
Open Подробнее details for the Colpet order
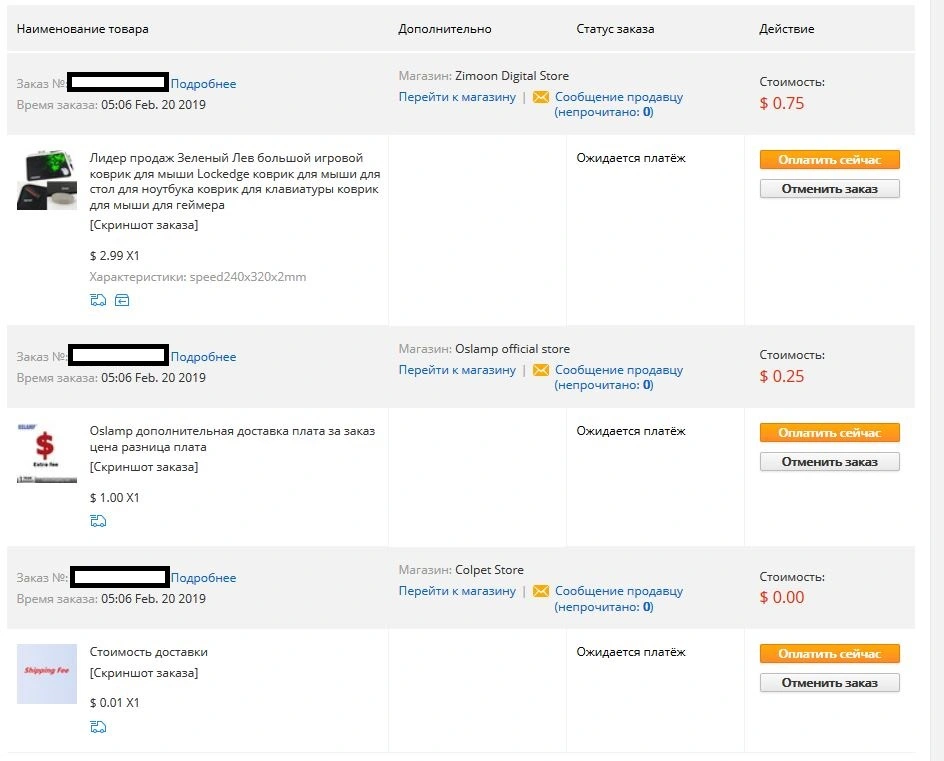coord(203,577)
